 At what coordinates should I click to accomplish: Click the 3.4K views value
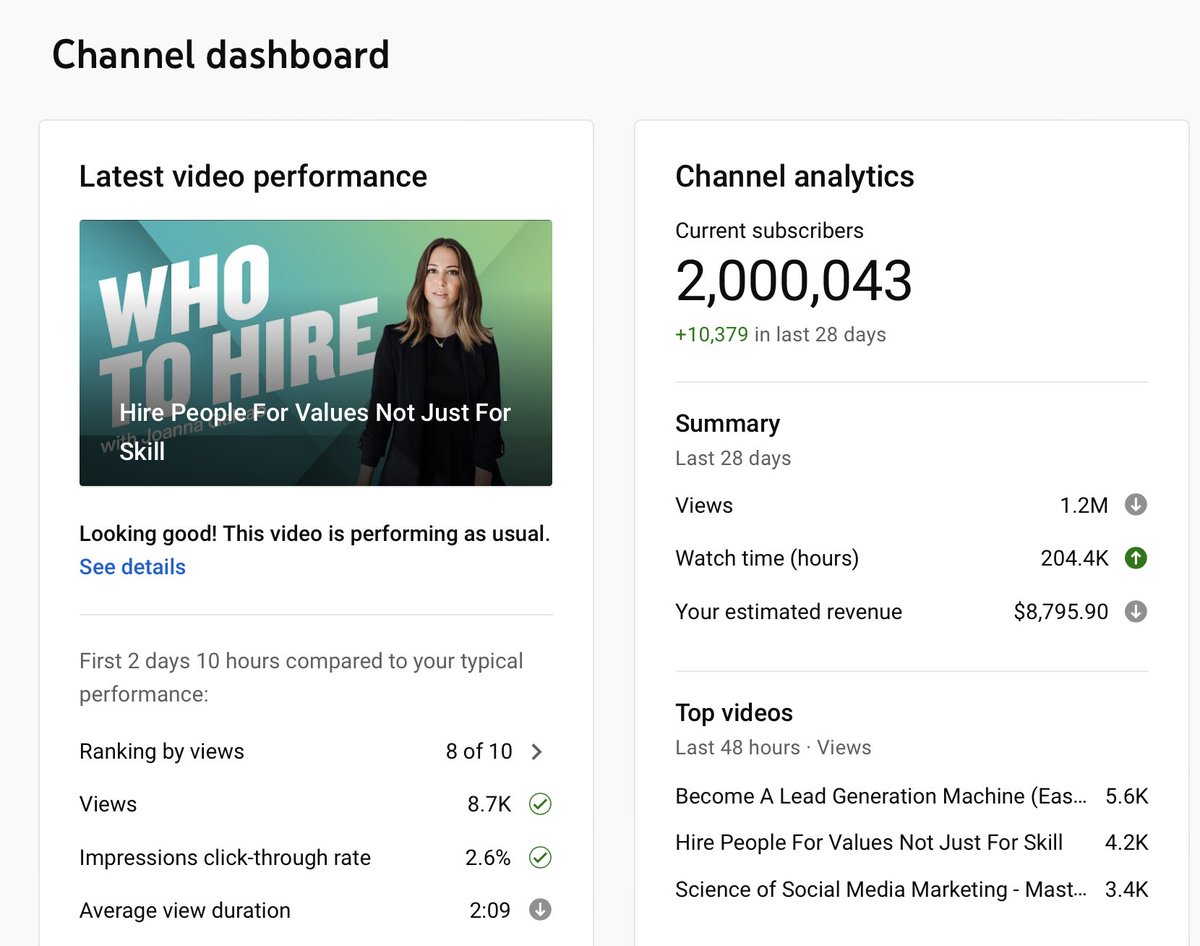[x=1127, y=890]
